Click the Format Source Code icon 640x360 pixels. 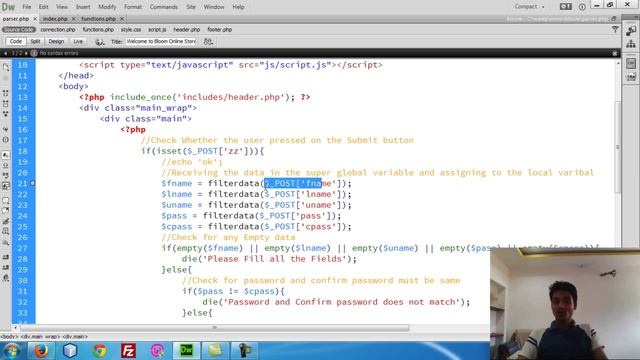[6, 278]
